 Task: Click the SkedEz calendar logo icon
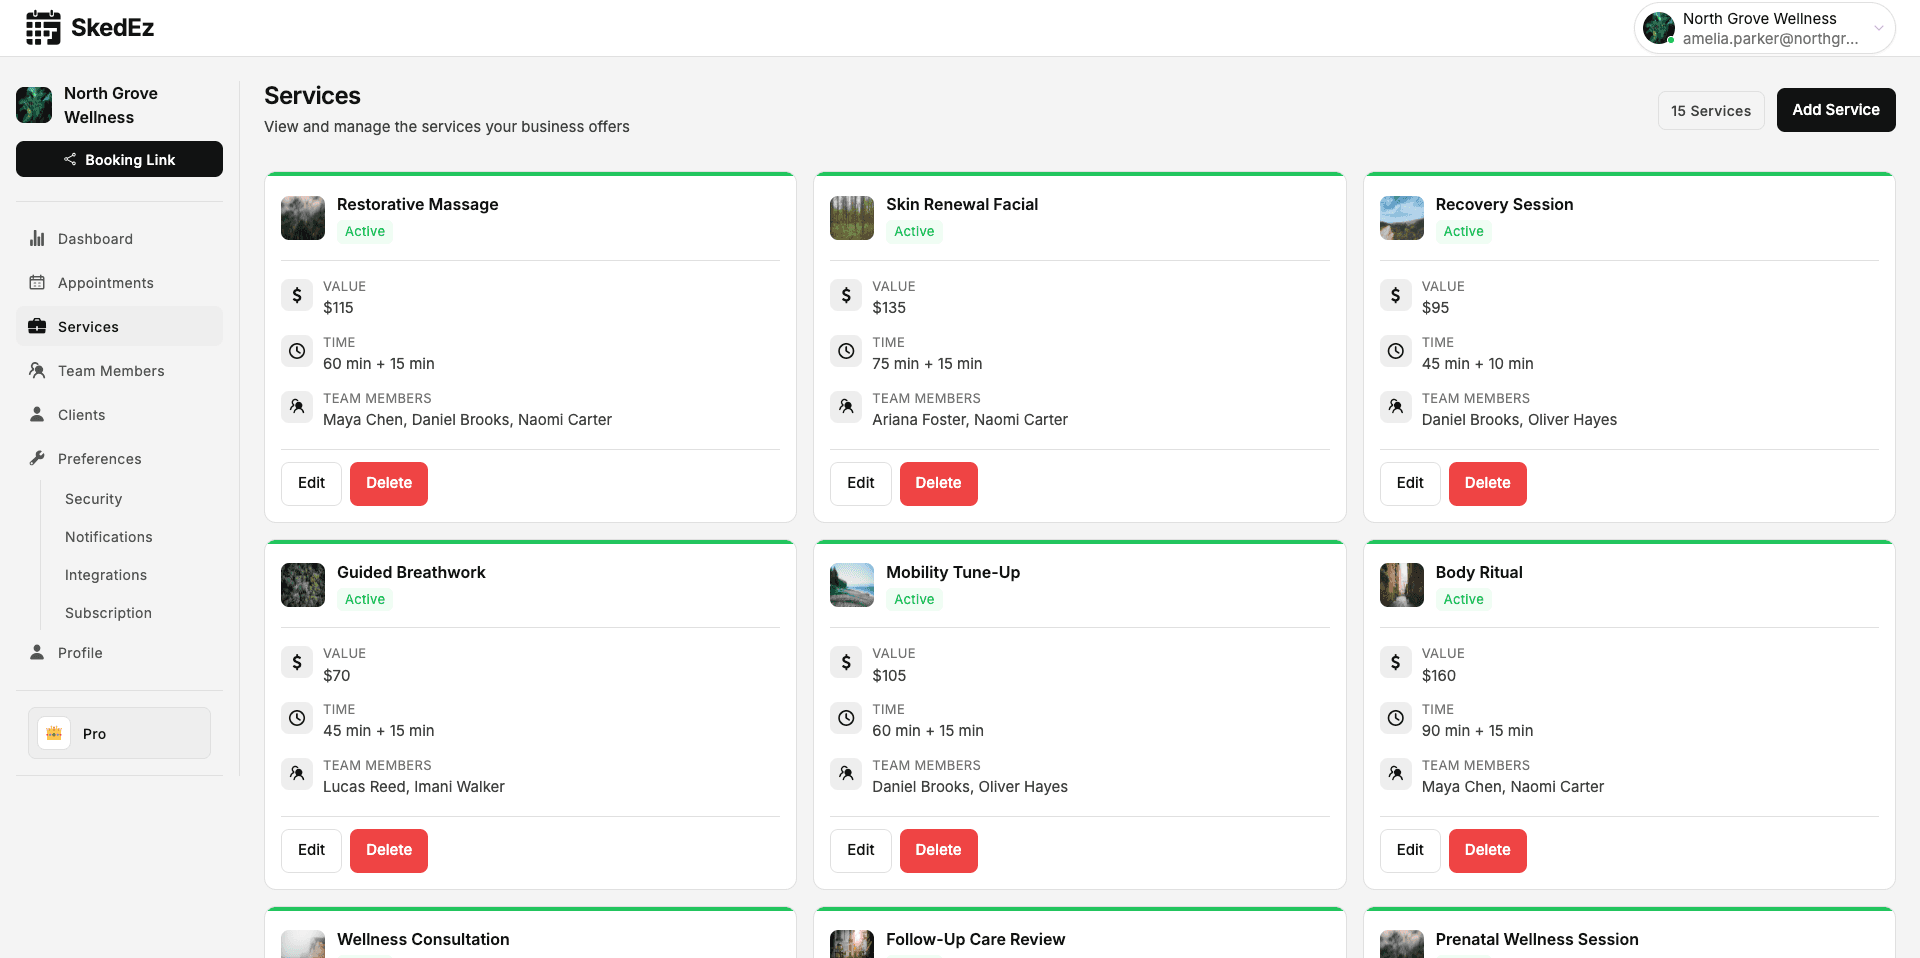43,28
